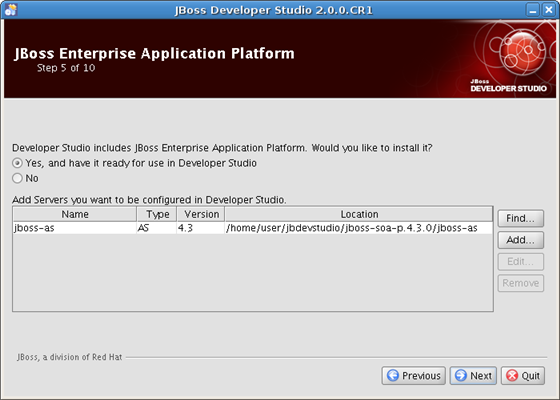Image resolution: width=560 pixels, height=400 pixels.
Task: Minimize the installer window
Action: pyautogui.click(x=532, y=10)
